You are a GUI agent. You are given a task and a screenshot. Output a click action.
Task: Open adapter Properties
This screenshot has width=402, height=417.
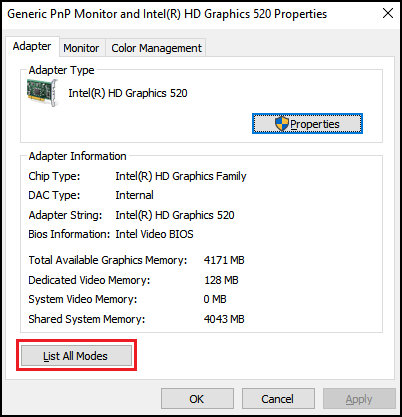307,124
